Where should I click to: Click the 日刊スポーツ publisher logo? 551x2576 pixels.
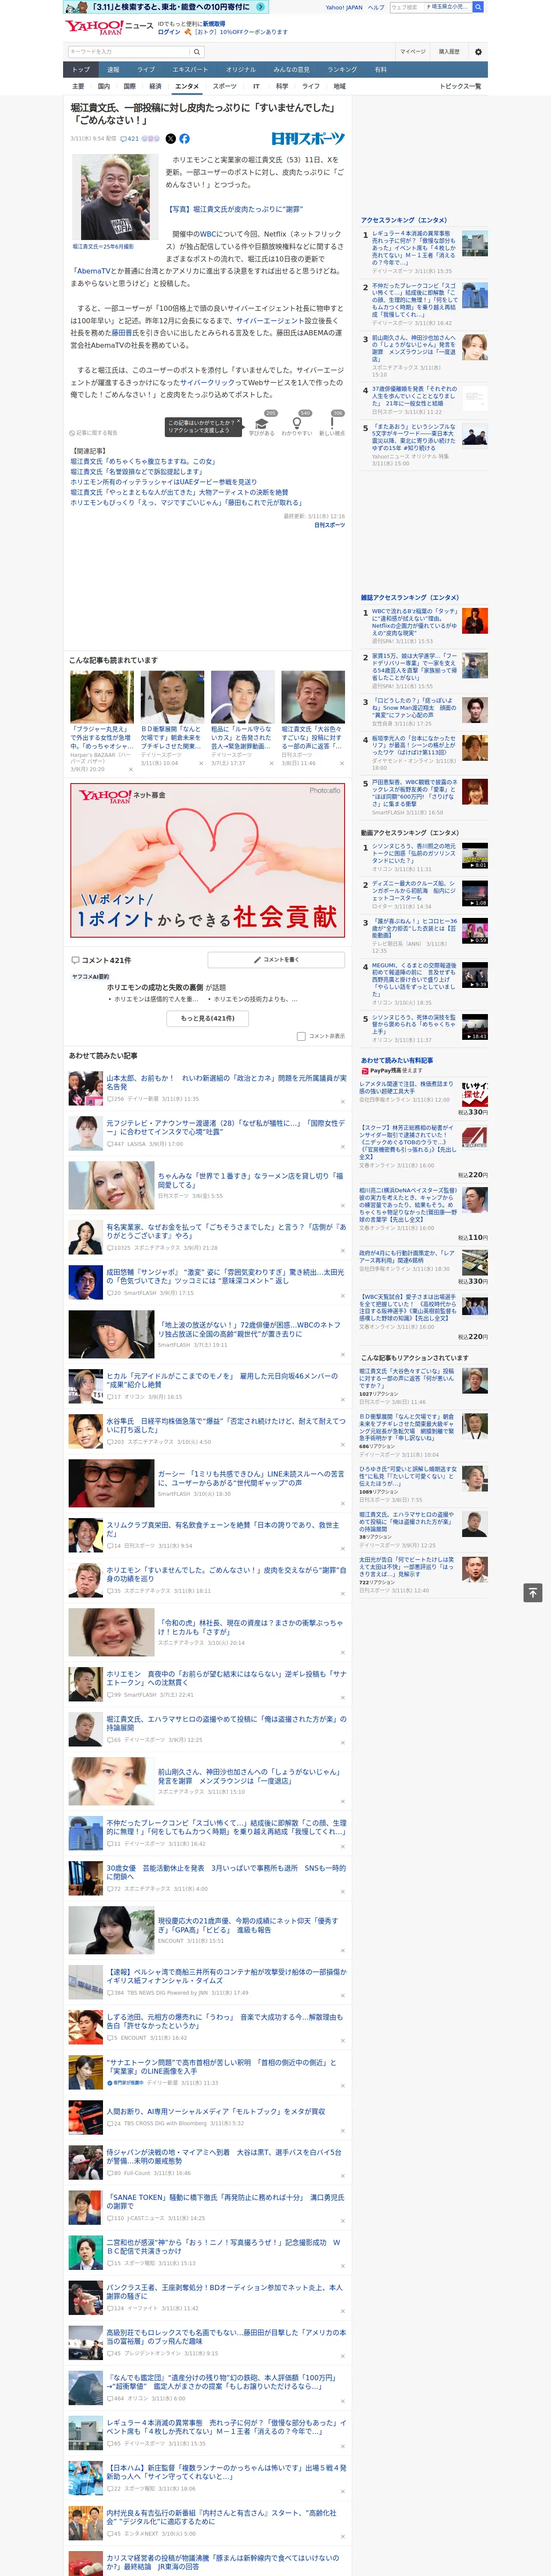308,139
